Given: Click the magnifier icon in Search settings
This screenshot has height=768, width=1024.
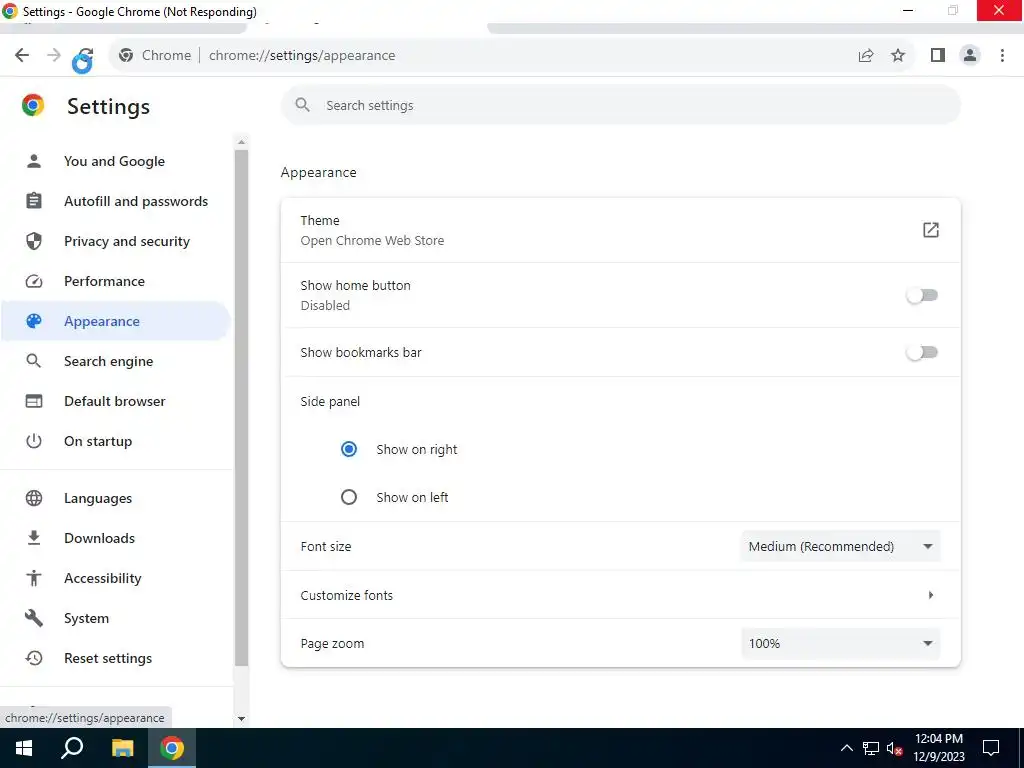Looking at the screenshot, I should (x=302, y=105).
